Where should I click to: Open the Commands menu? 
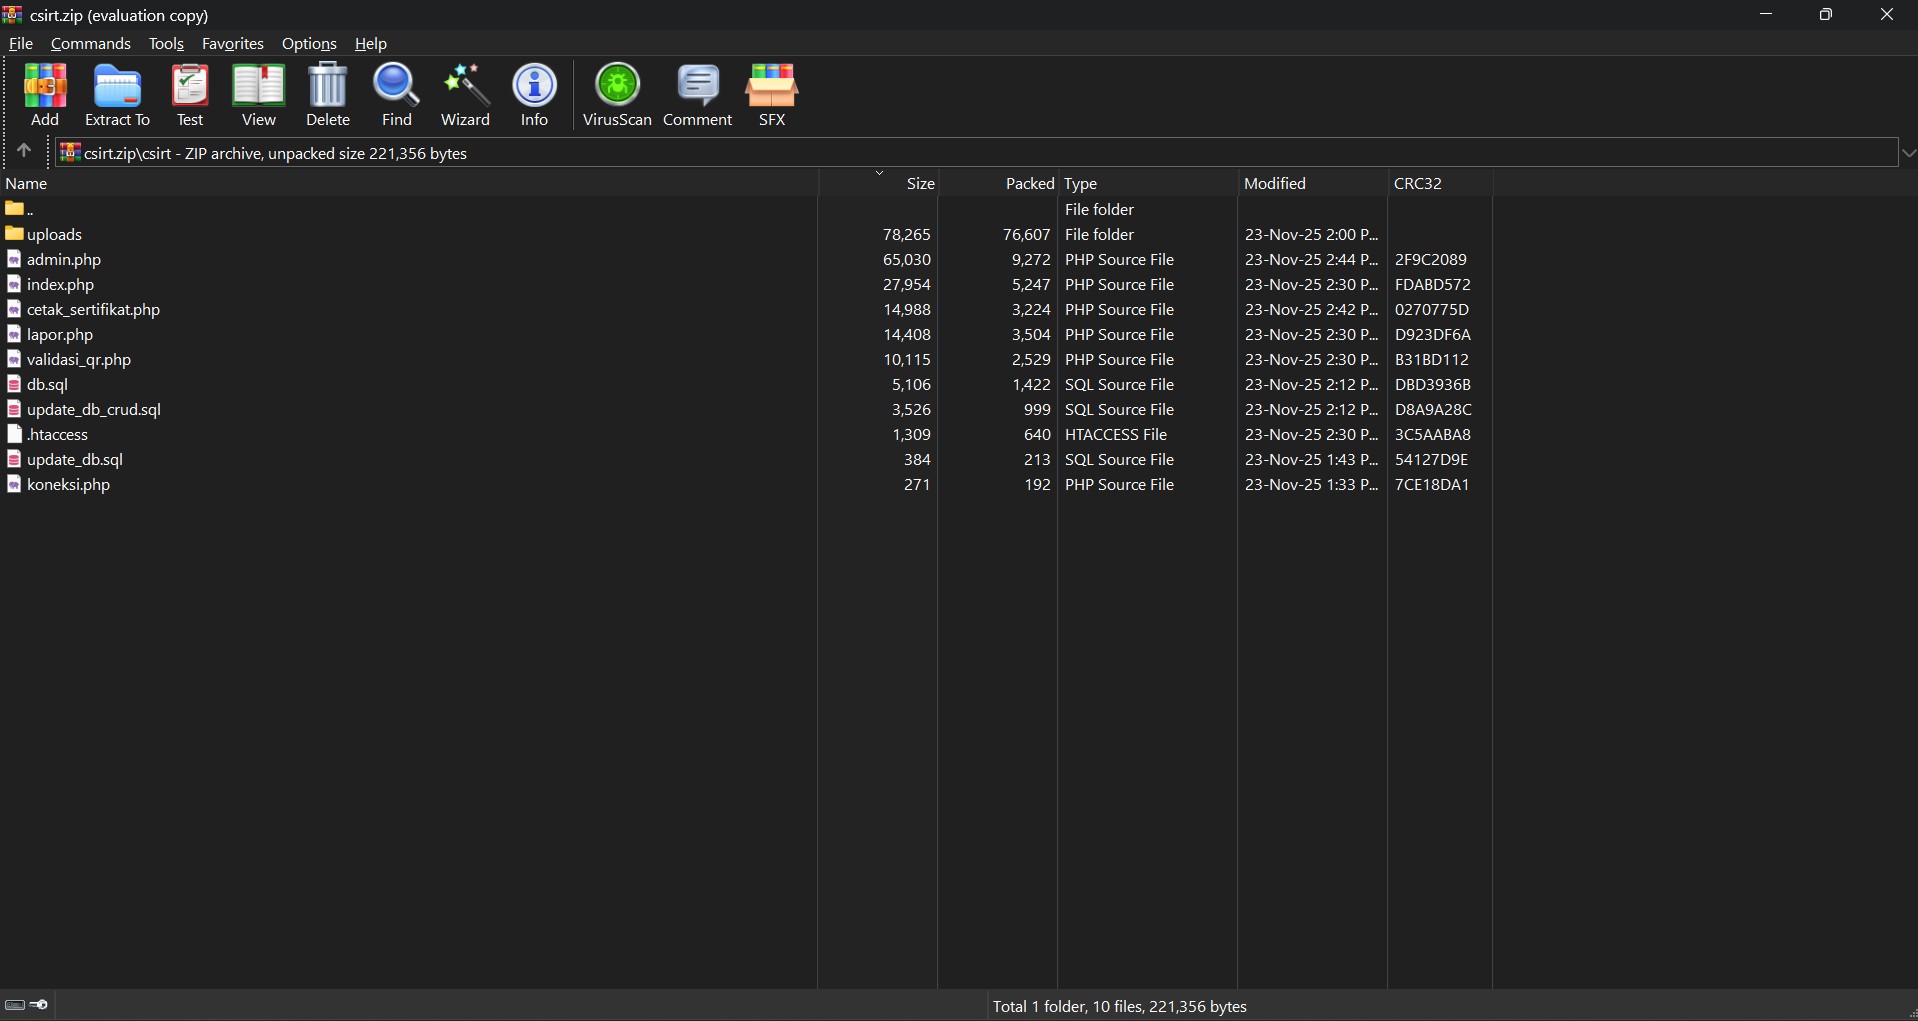(x=91, y=44)
